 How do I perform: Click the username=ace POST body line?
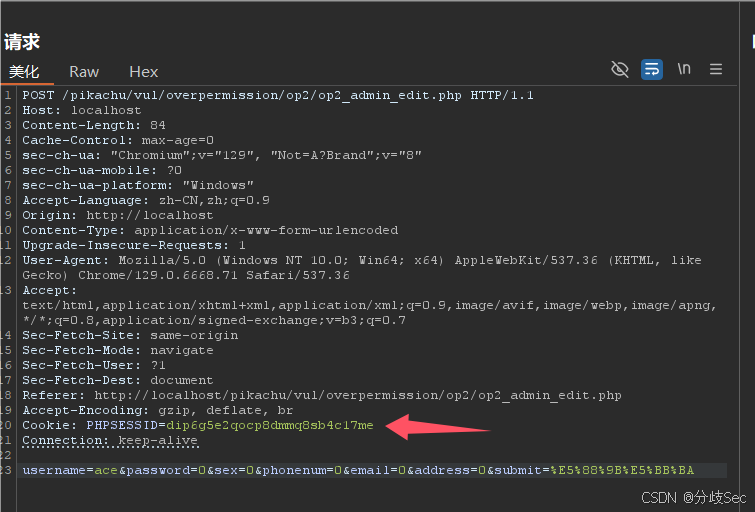(x=358, y=470)
